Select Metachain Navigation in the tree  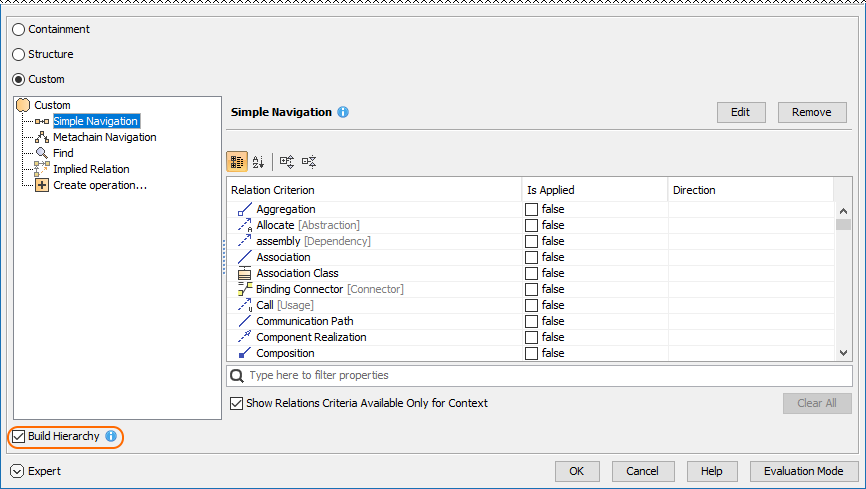104,137
